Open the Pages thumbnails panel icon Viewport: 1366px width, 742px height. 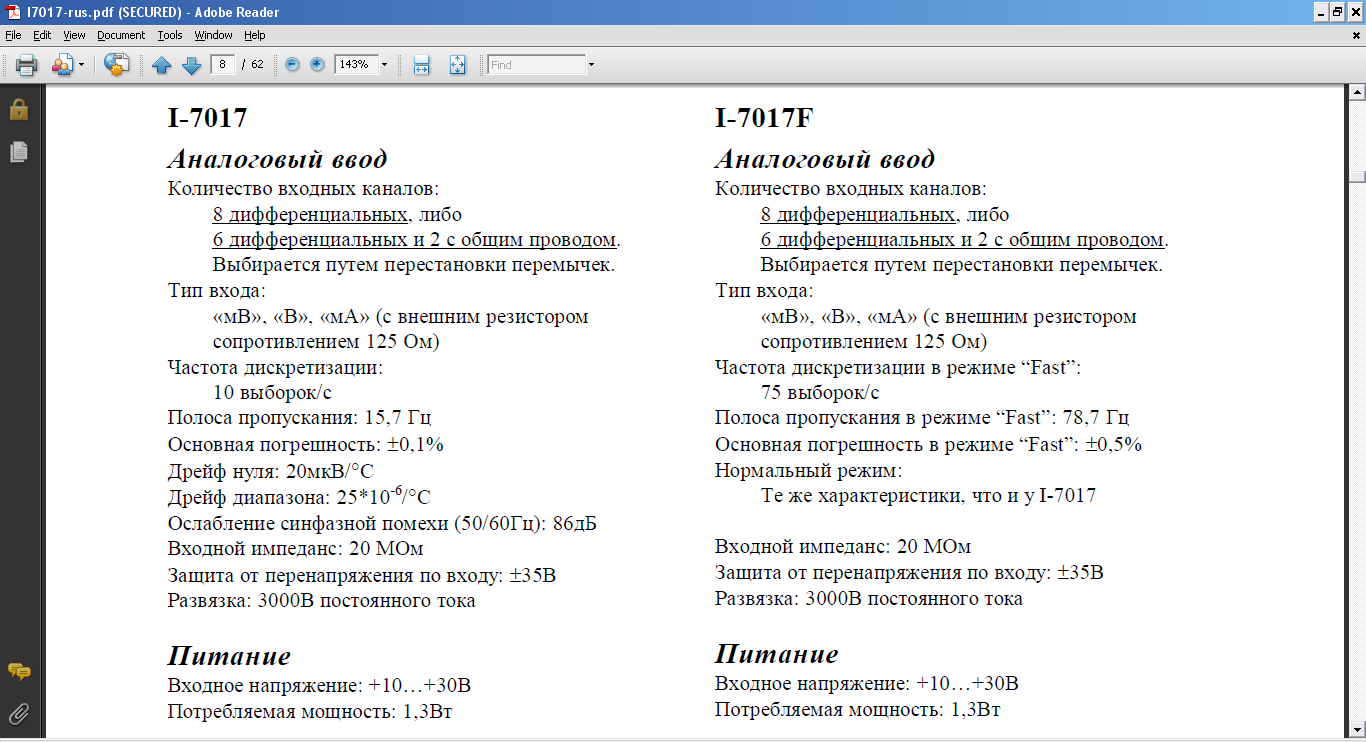(18, 152)
